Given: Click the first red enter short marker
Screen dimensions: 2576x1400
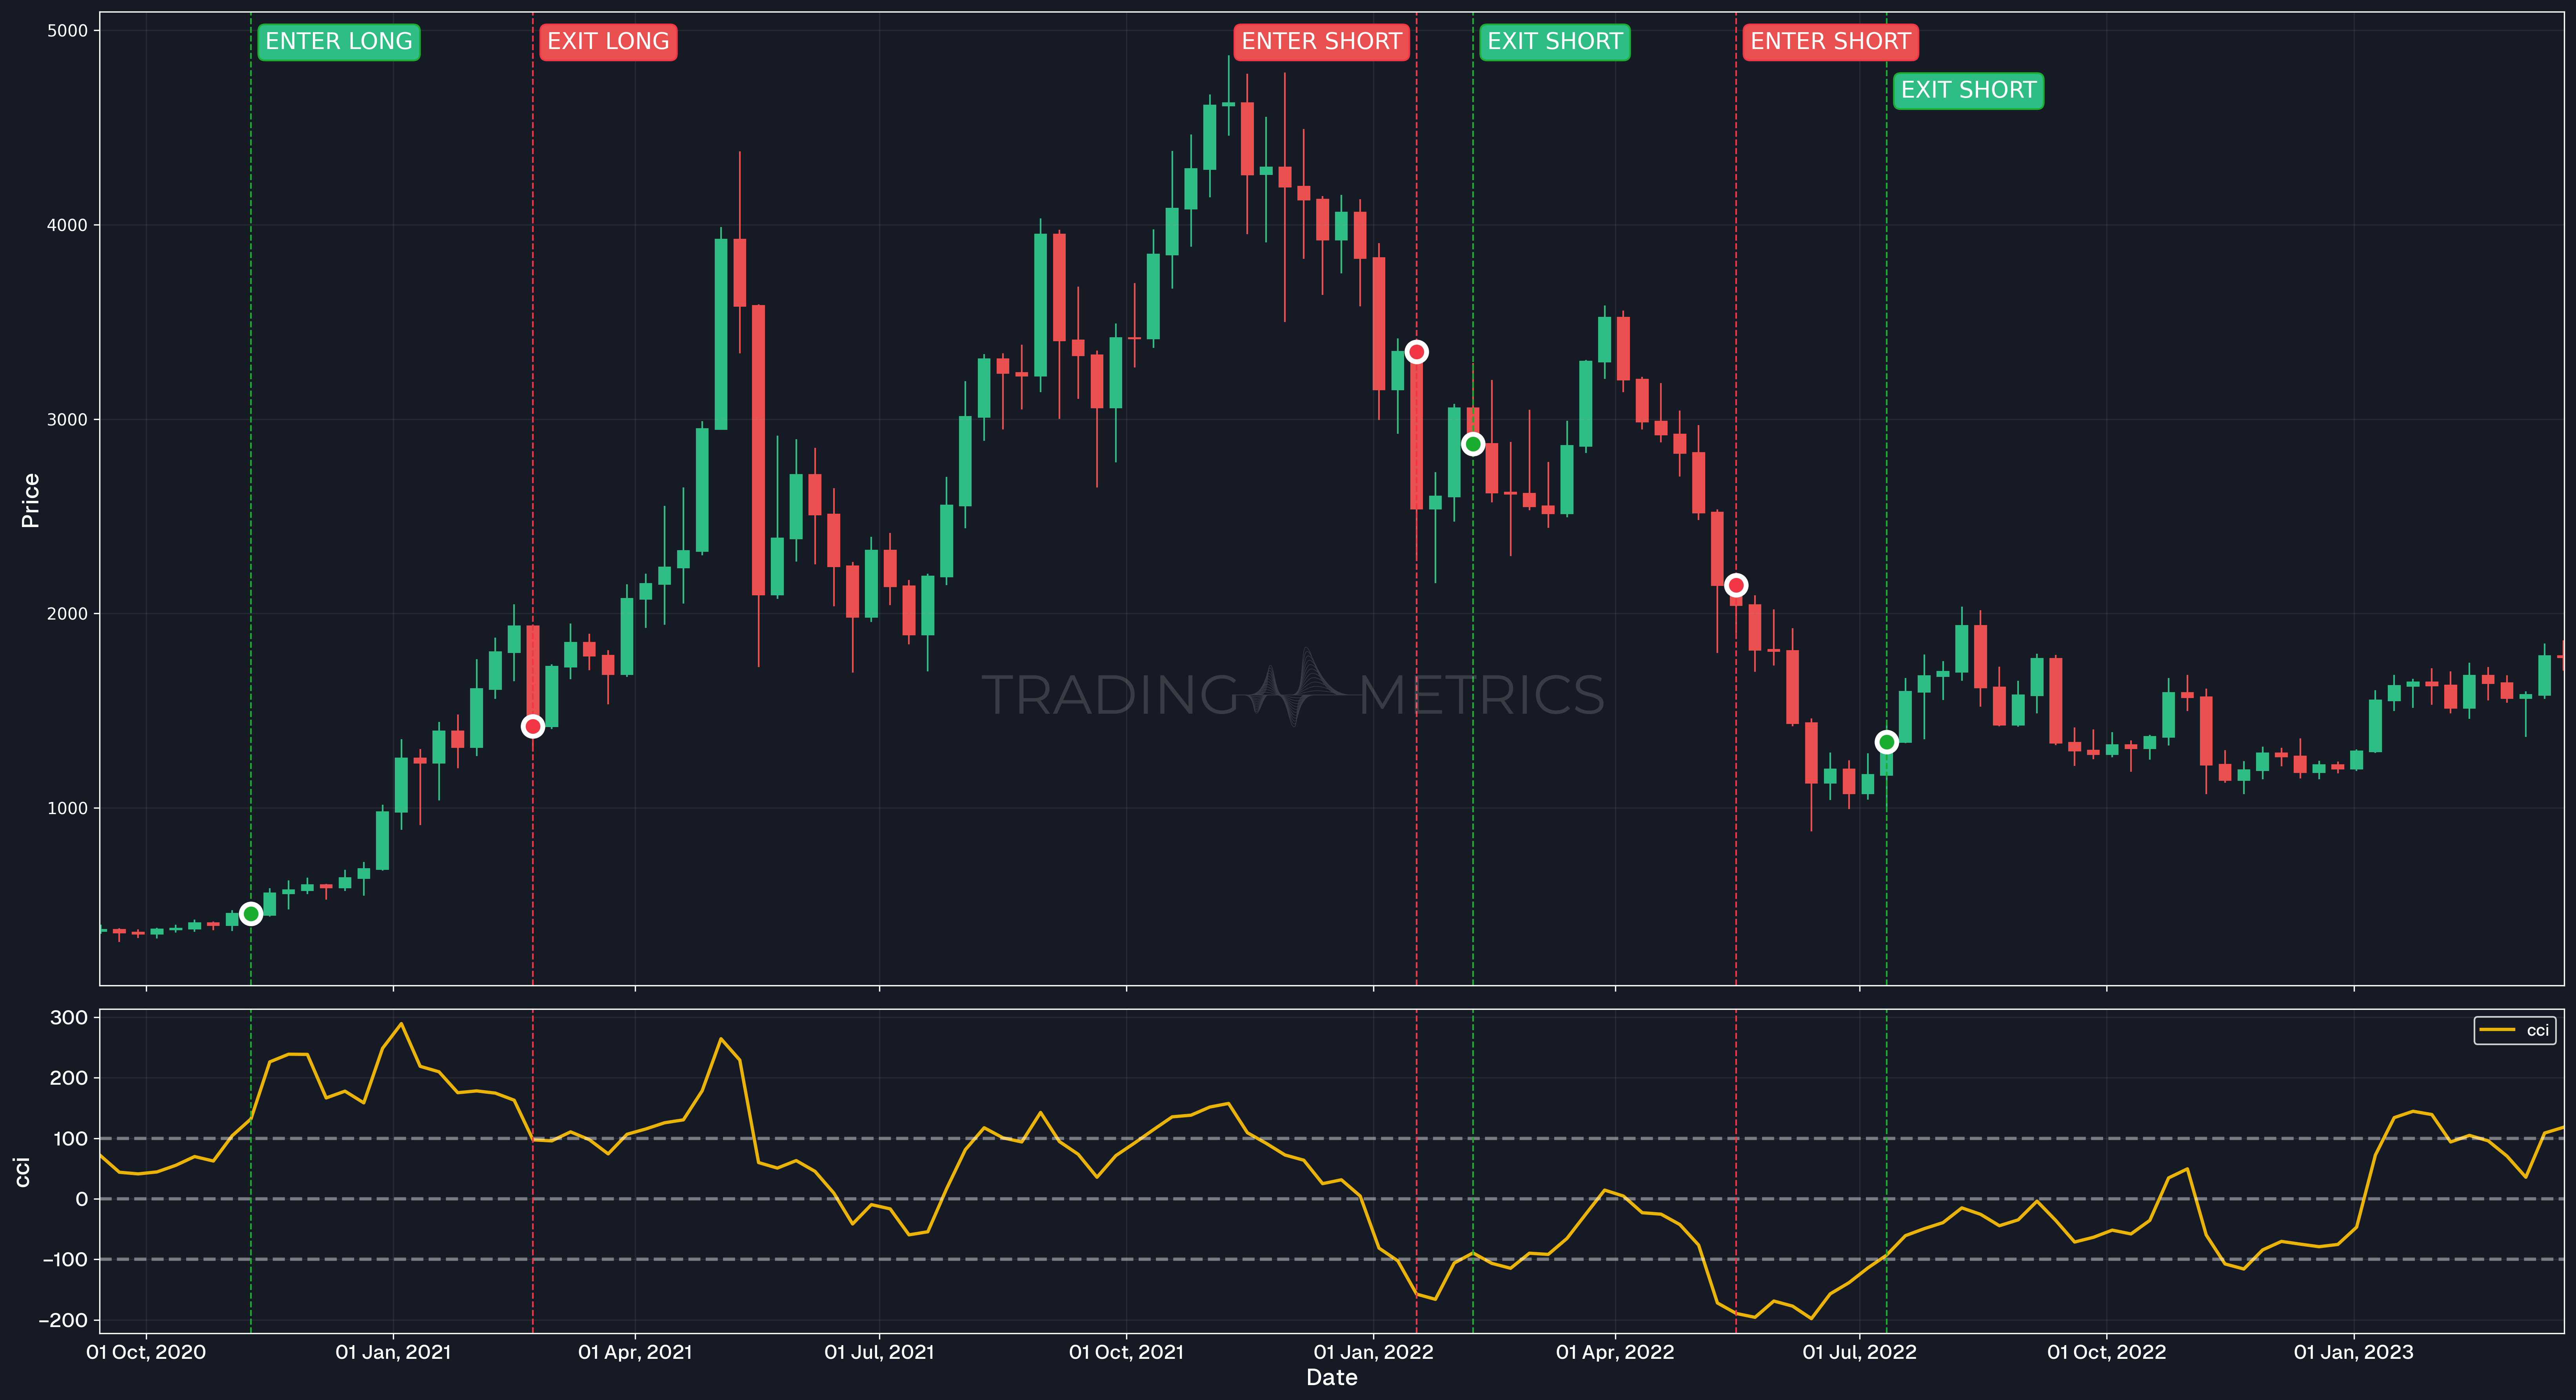Looking at the screenshot, I should click(1416, 352).
